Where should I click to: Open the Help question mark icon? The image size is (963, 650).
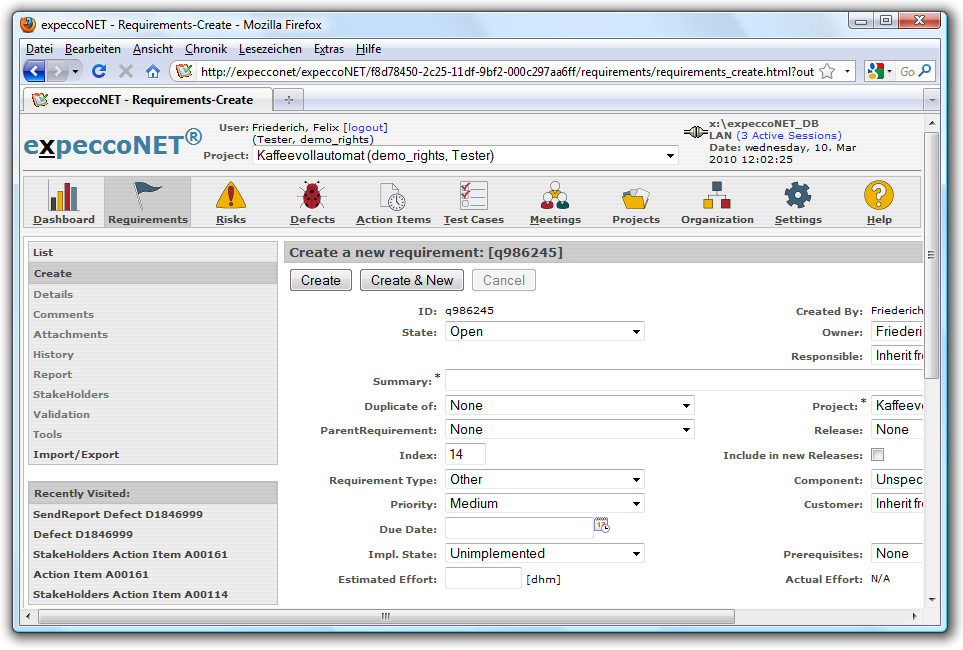tap(879, 196)
